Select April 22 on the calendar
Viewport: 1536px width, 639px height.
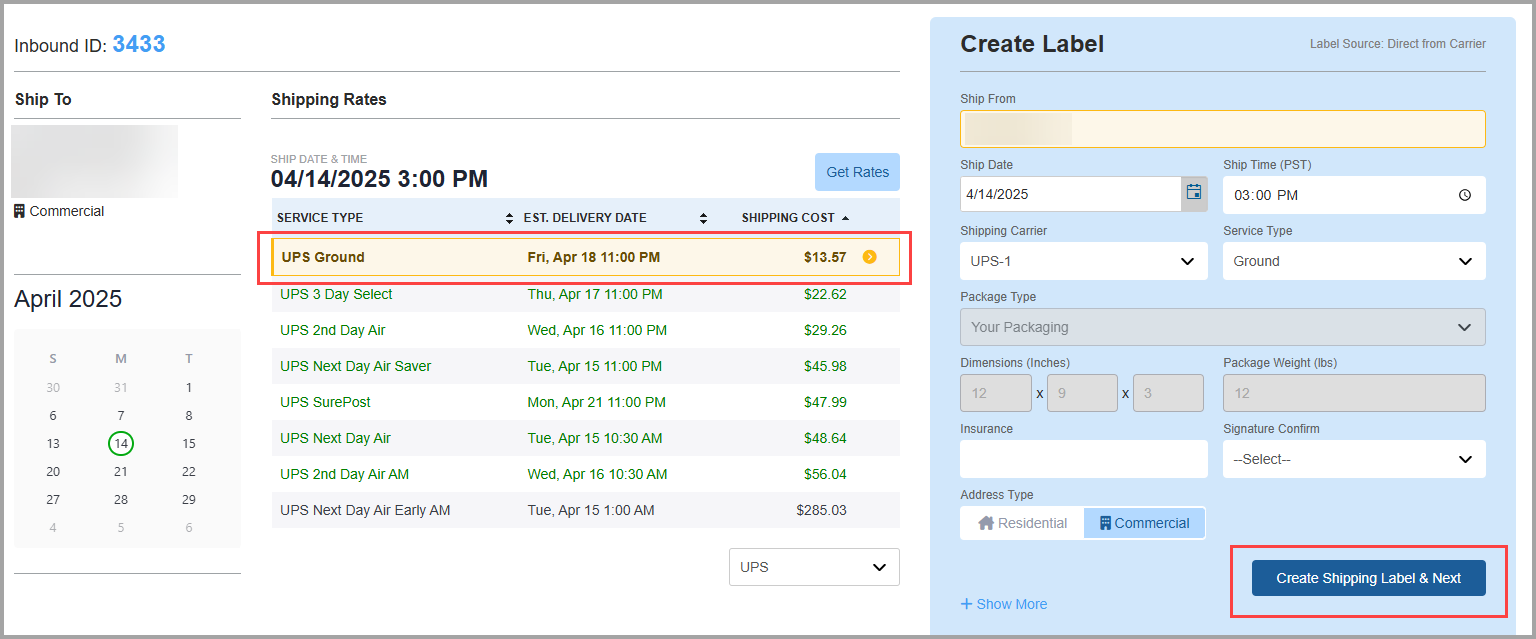point(189,471)
